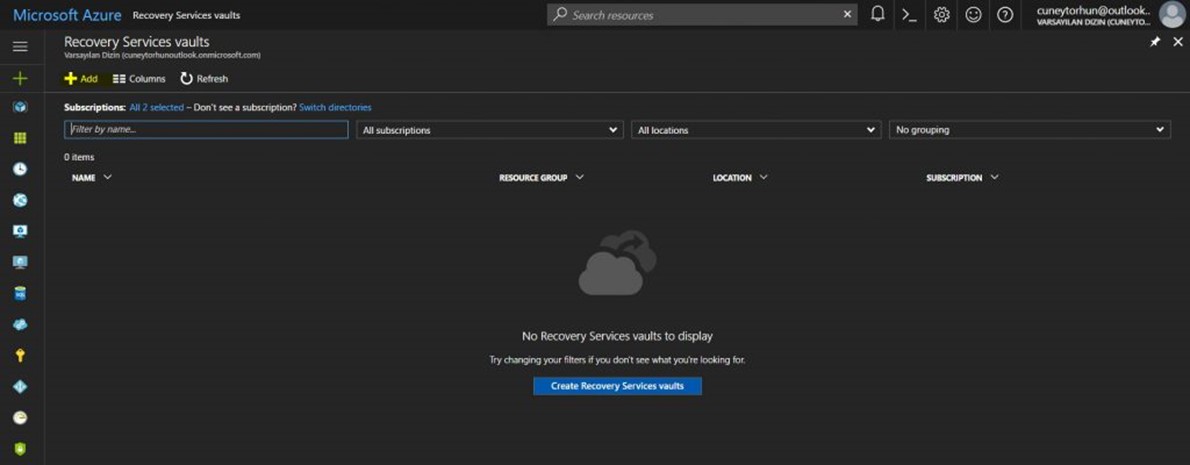Open the cube Dashboard icon in sidebar

(20, 107)
